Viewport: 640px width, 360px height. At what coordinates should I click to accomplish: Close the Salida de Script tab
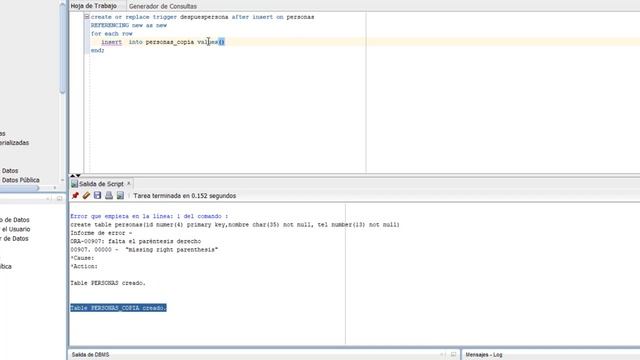(x=129, y=184)
